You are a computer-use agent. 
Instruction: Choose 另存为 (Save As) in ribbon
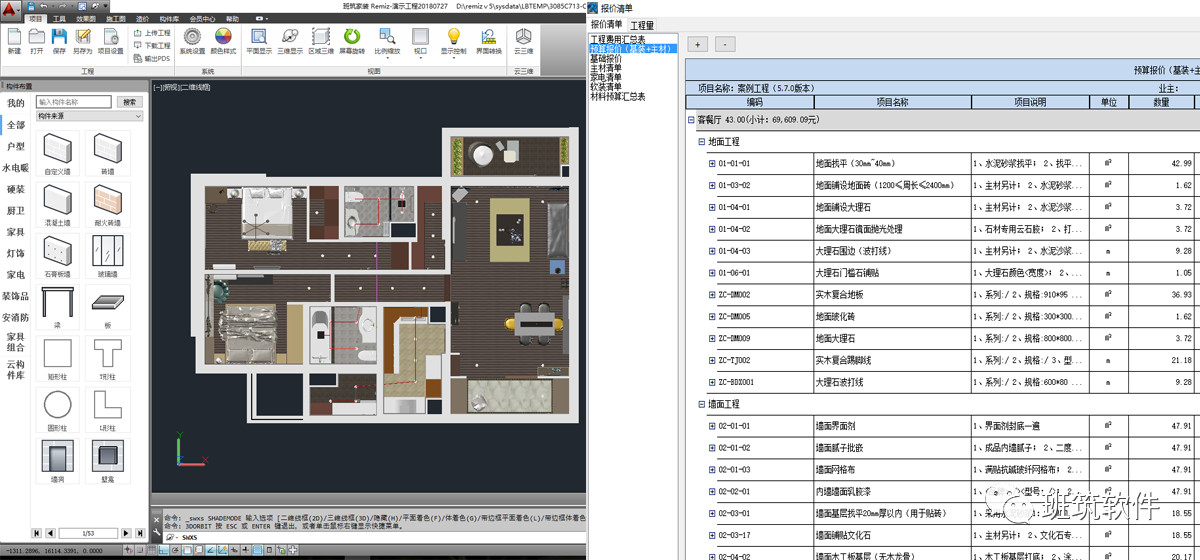coord(82,40)
